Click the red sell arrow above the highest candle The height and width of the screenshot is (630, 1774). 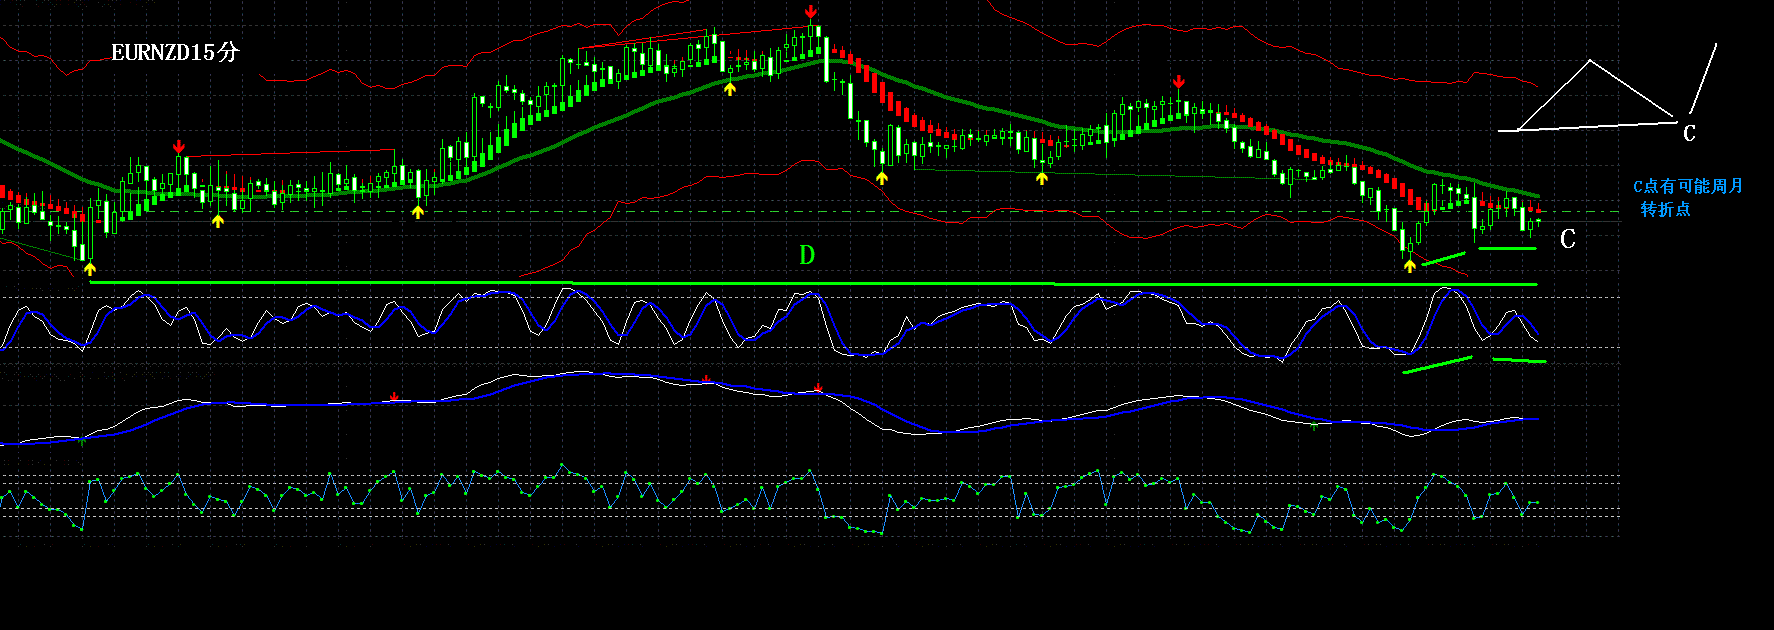[x=810, y=13]
